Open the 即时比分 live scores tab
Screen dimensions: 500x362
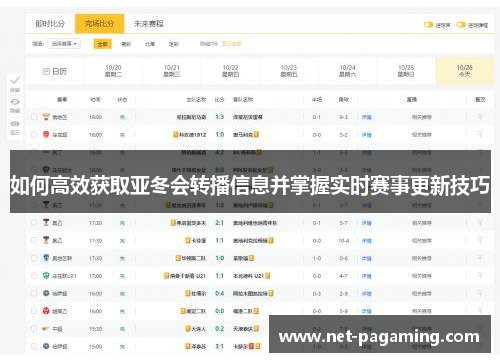click(x=50, y=24)
